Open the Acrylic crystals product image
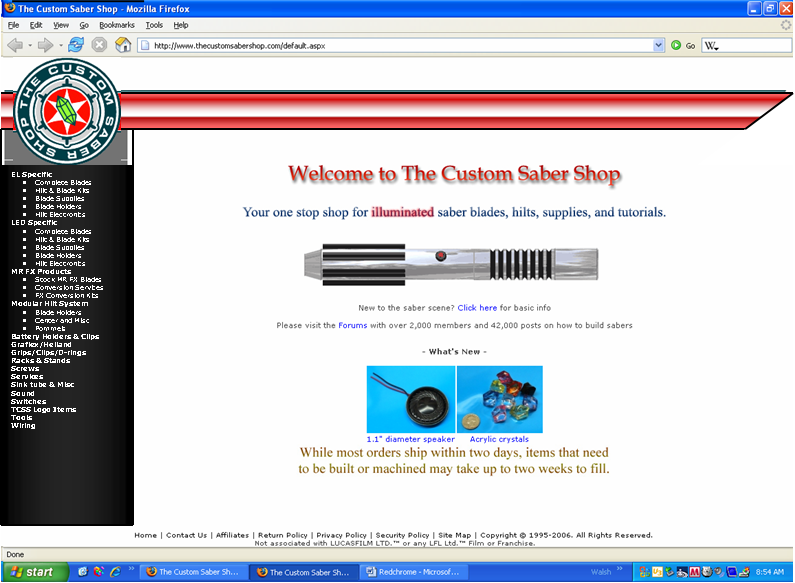 point(500,399)
